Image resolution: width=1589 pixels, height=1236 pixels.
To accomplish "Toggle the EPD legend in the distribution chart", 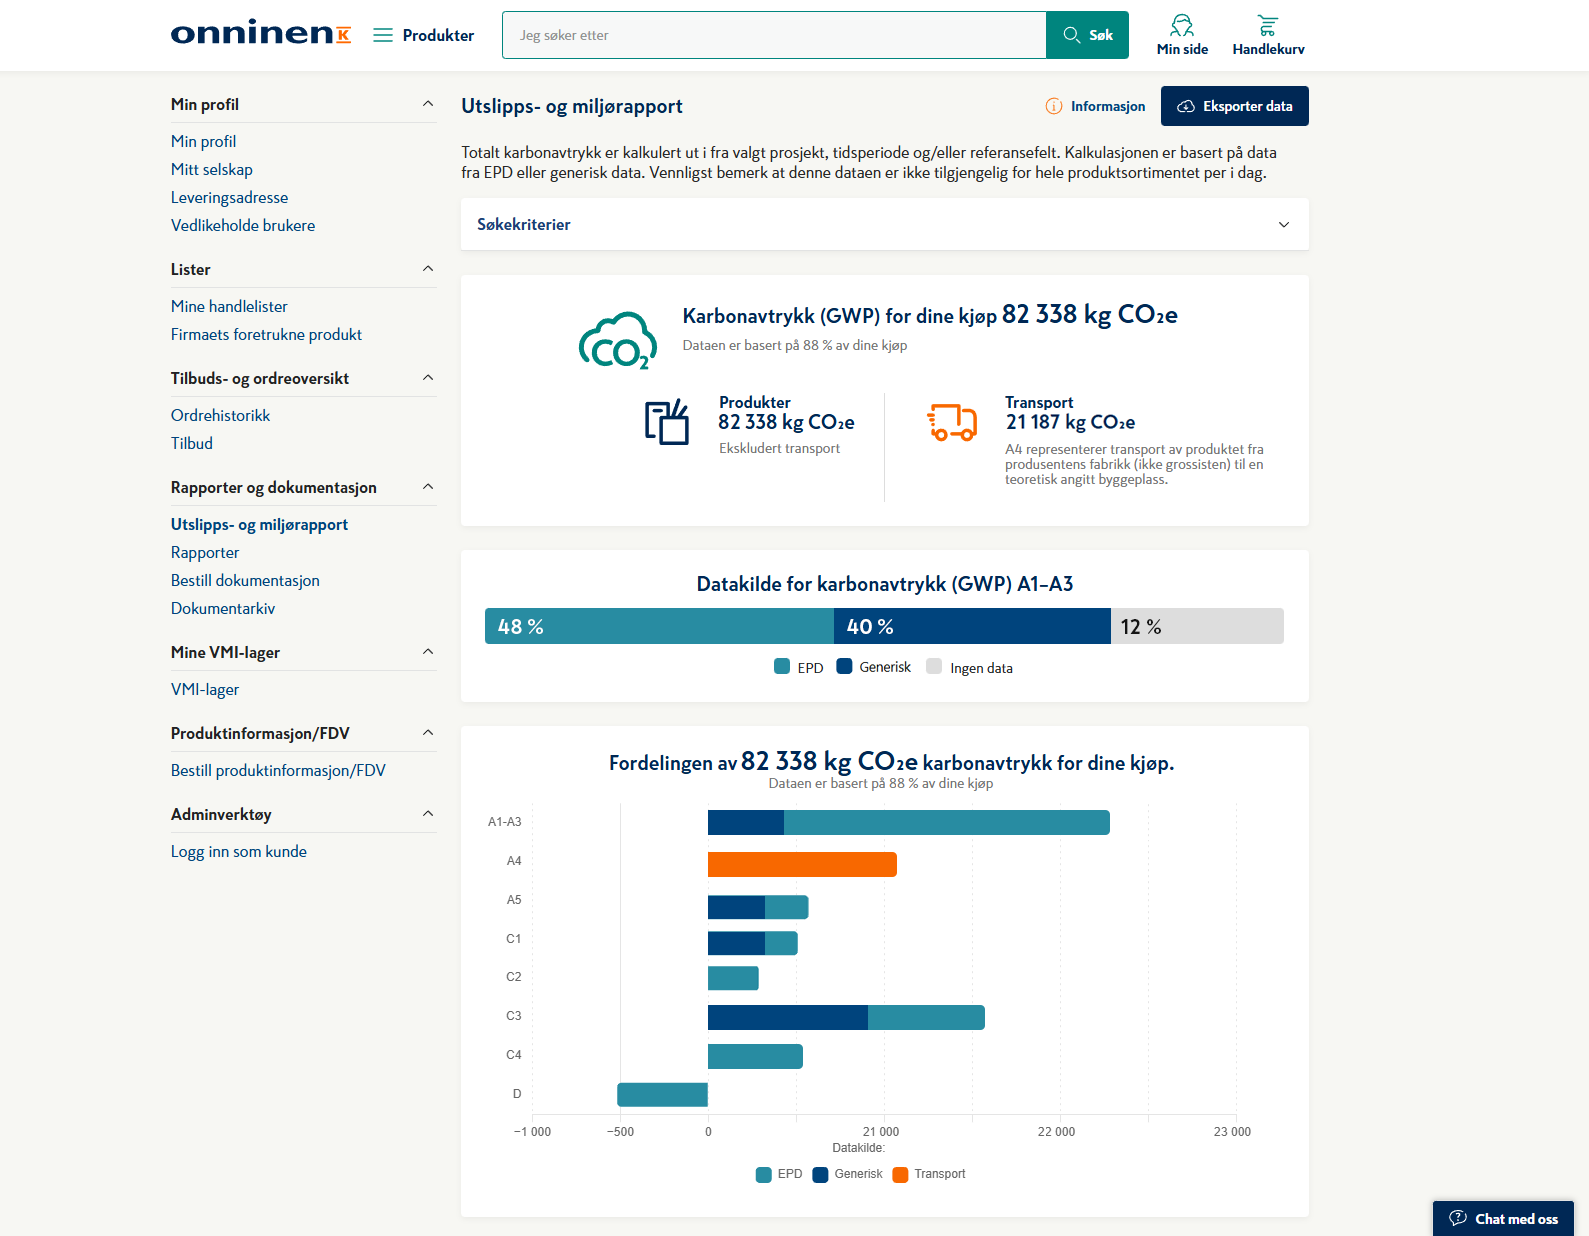I will click(x=779, y=1174).
